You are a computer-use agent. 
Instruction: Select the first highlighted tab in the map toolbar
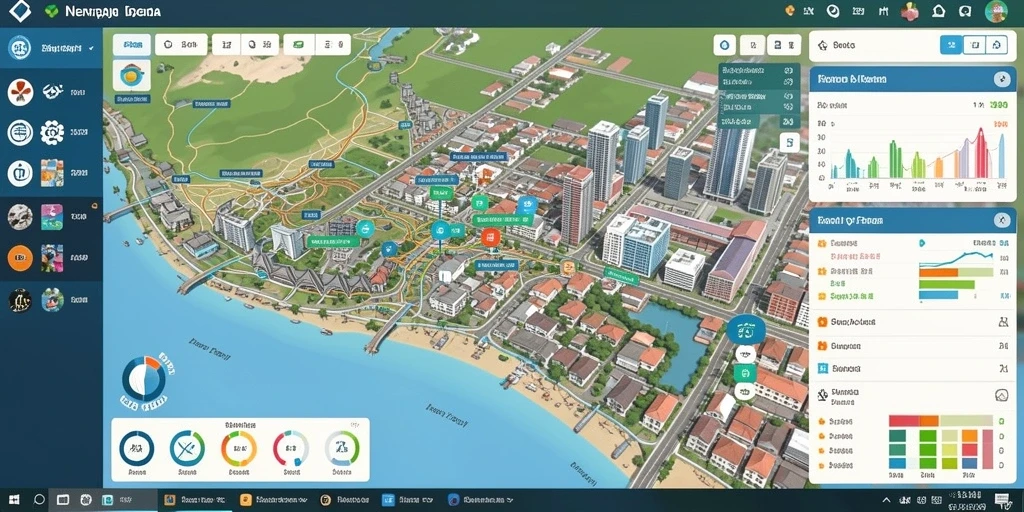click(133, 44)
